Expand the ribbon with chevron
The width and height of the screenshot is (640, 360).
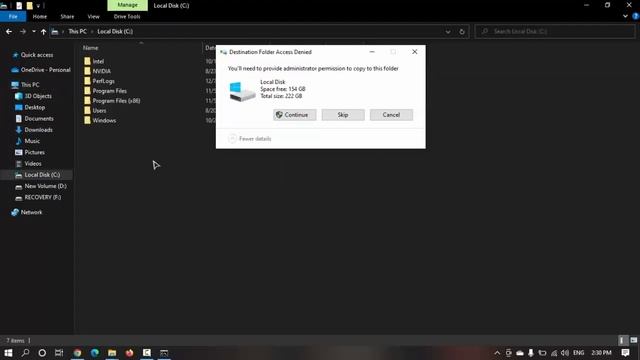(x=625, y=16)
